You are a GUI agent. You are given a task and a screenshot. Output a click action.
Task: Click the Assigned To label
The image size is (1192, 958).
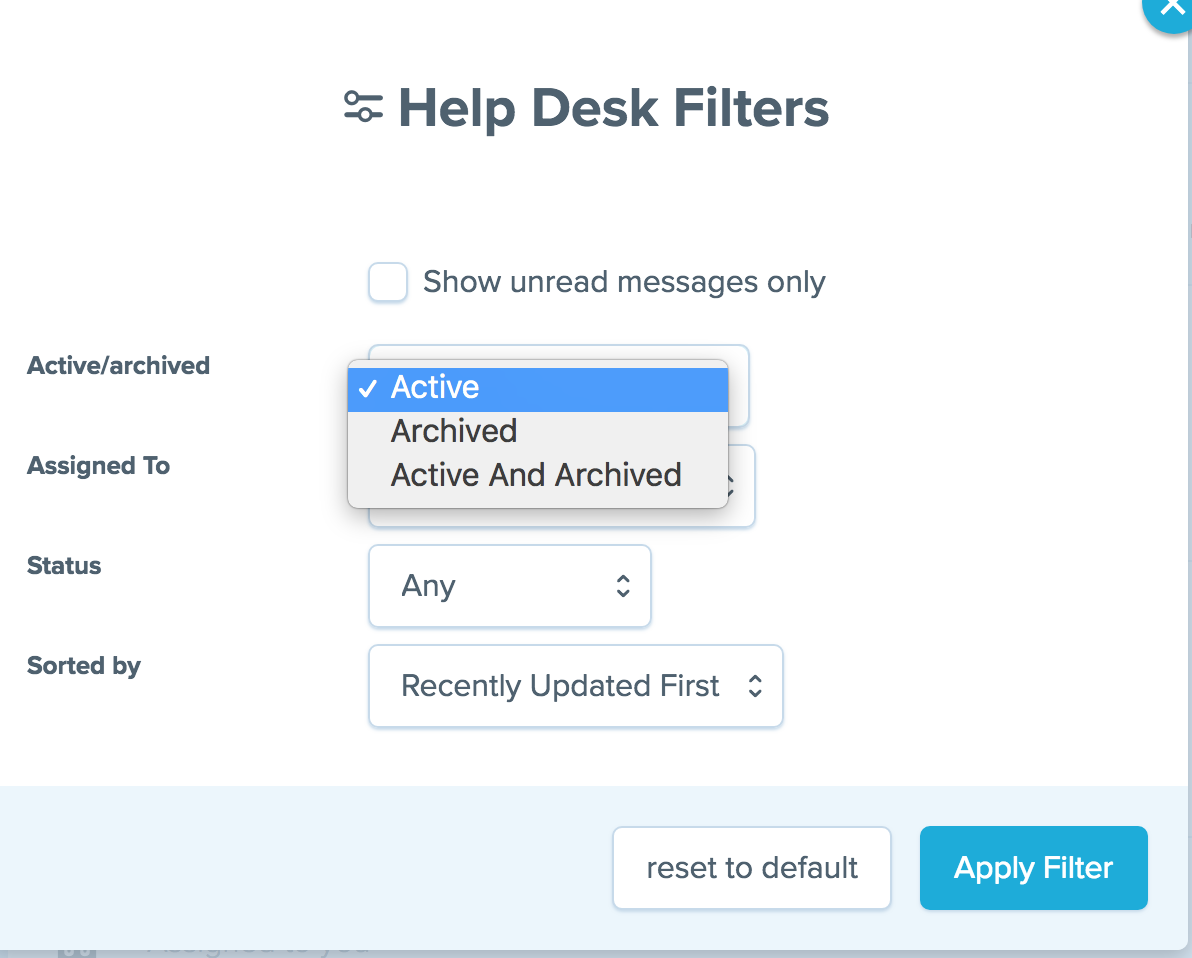[99, 465]
